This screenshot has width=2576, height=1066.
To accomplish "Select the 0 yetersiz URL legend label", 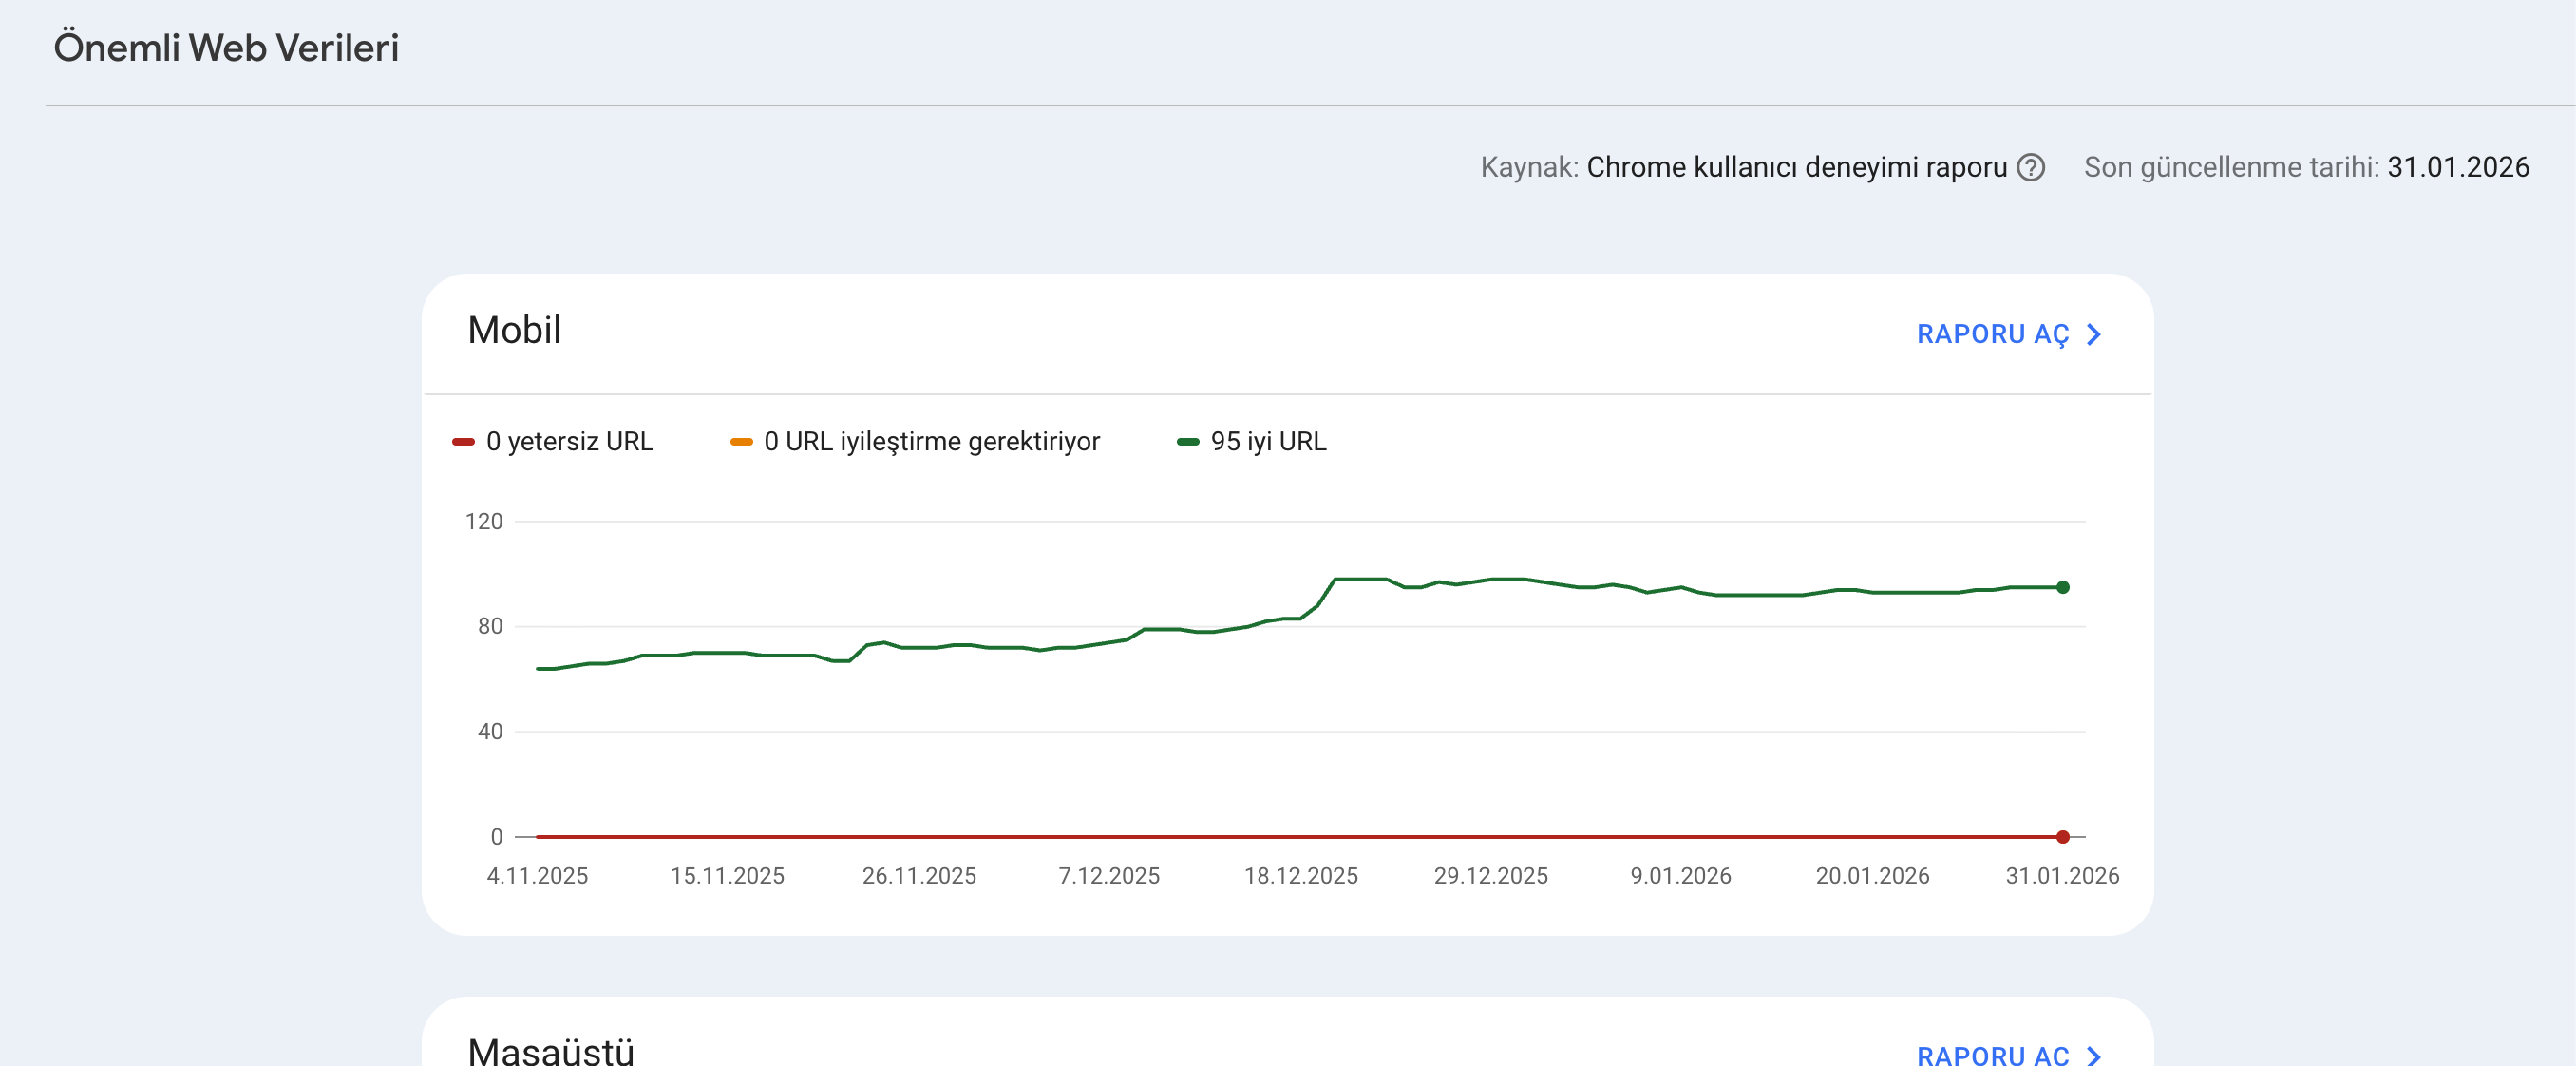I will [569, 442].
